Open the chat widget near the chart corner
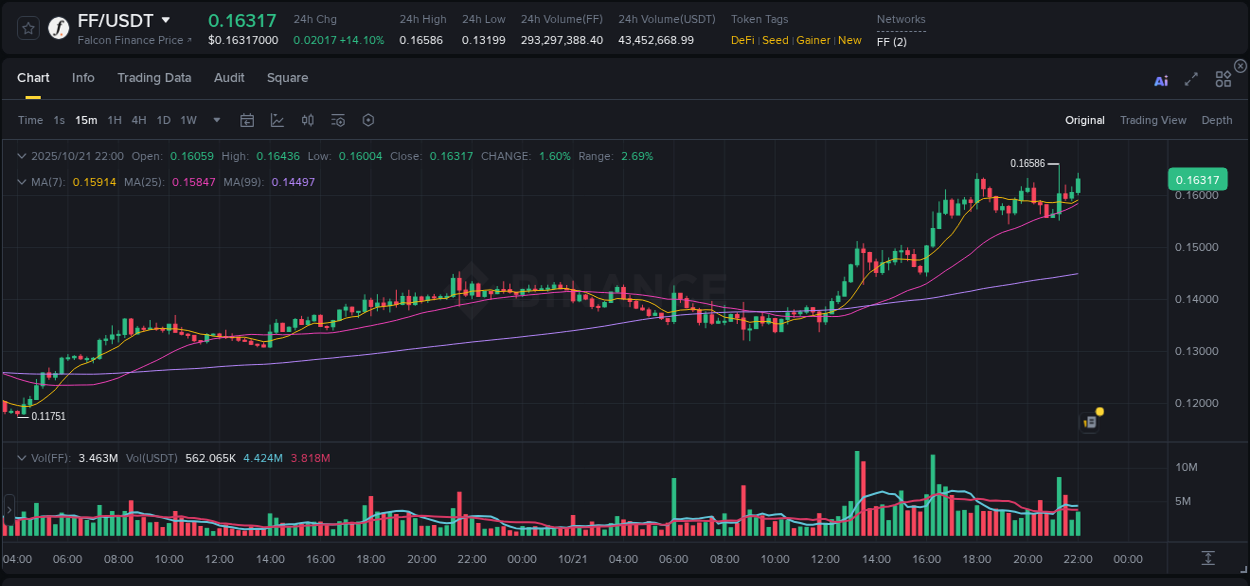This screenshot has width=1250, height=586. [x=1090, y=421]
